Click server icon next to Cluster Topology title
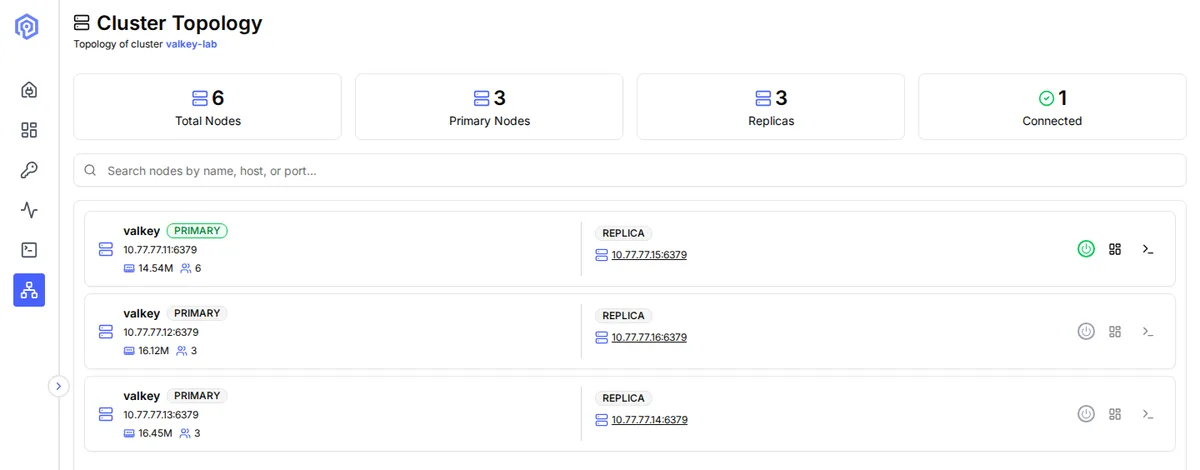The image size is (1200, 470). point(82,22)
